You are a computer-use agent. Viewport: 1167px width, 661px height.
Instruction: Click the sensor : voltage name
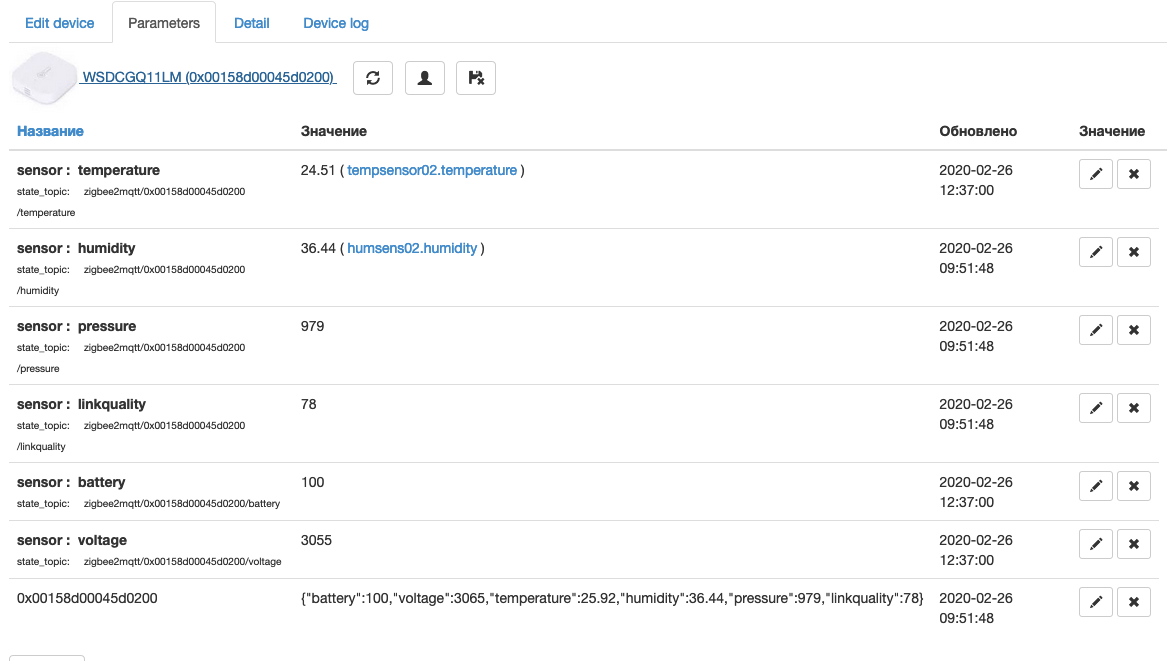point(72,540)
